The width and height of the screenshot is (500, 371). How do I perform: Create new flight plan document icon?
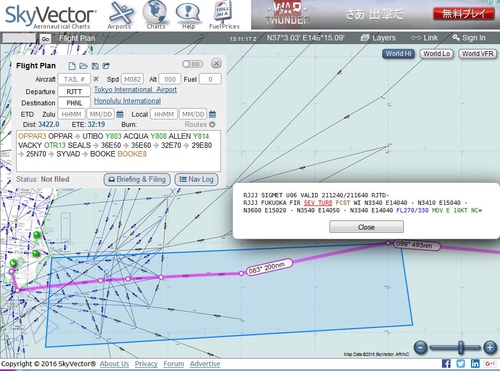pos(72,66)
